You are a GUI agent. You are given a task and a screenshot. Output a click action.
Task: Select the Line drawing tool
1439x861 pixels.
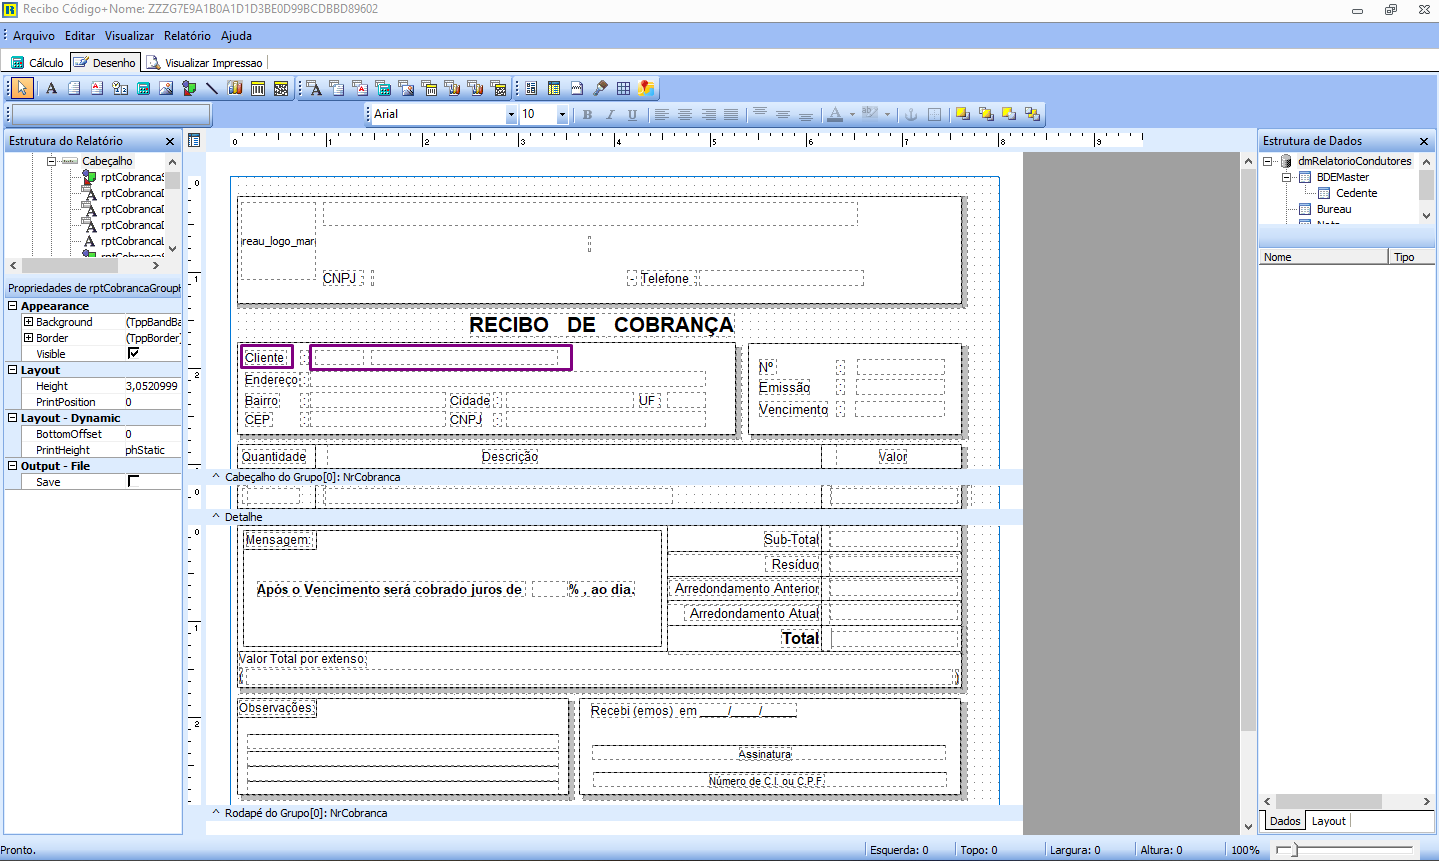[x=212, y=88]
